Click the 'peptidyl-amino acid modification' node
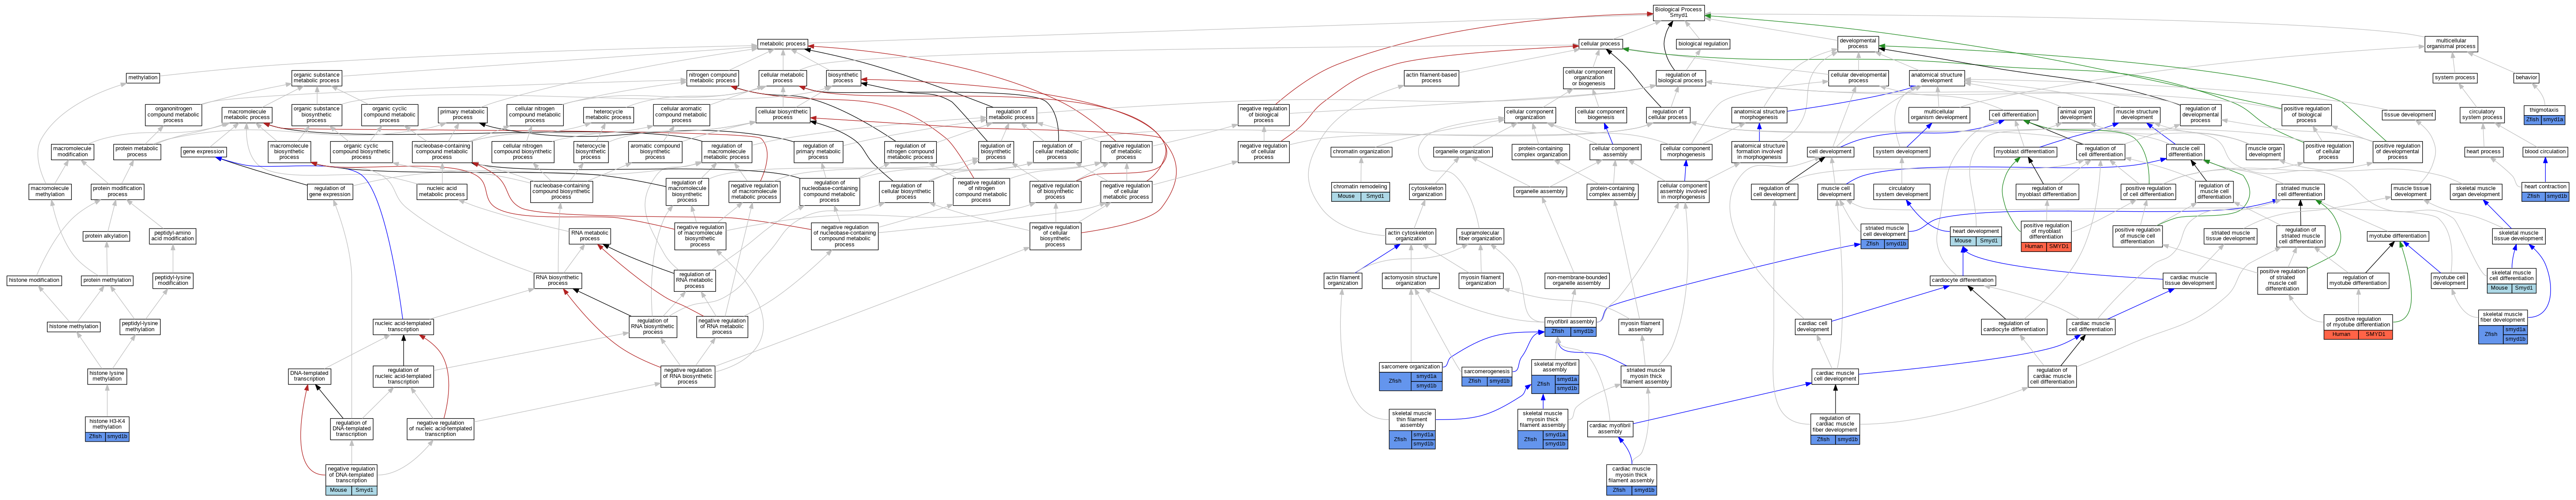The image size is (2576, 500). [173, 236]
